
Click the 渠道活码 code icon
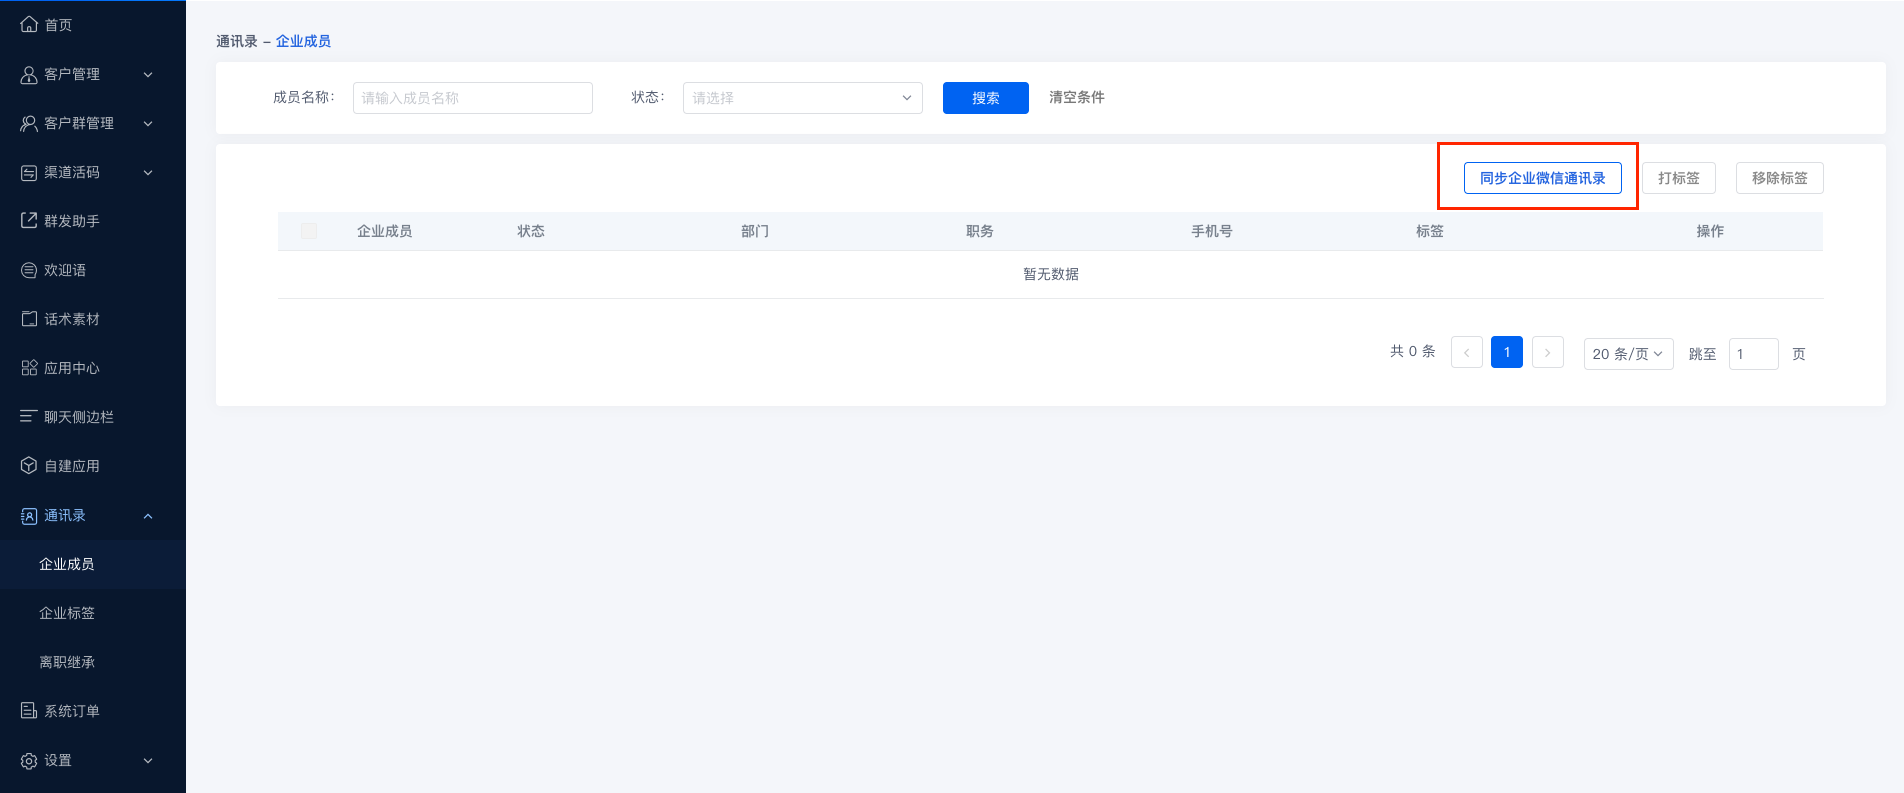(29, 172)
